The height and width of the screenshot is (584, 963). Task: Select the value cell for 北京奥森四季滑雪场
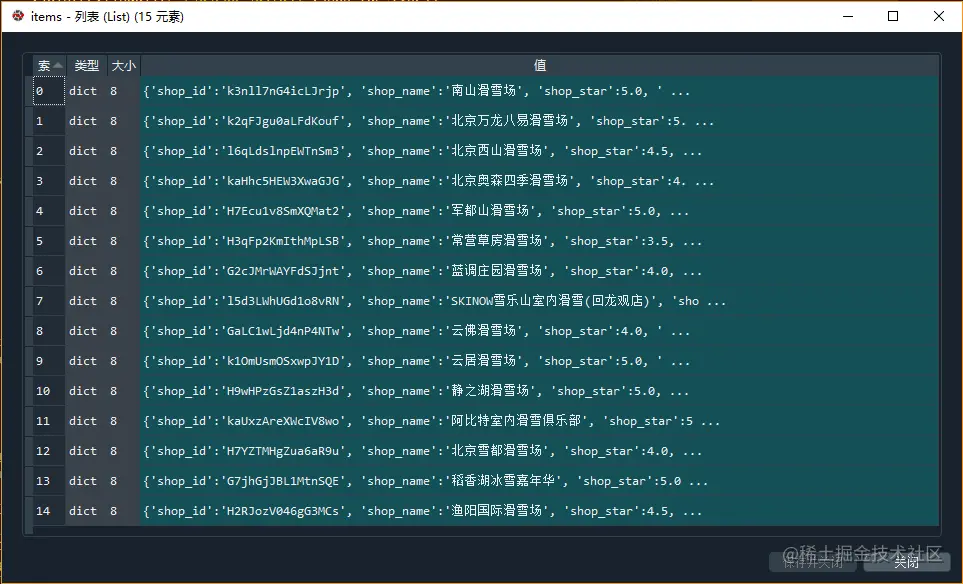[540, 181]
